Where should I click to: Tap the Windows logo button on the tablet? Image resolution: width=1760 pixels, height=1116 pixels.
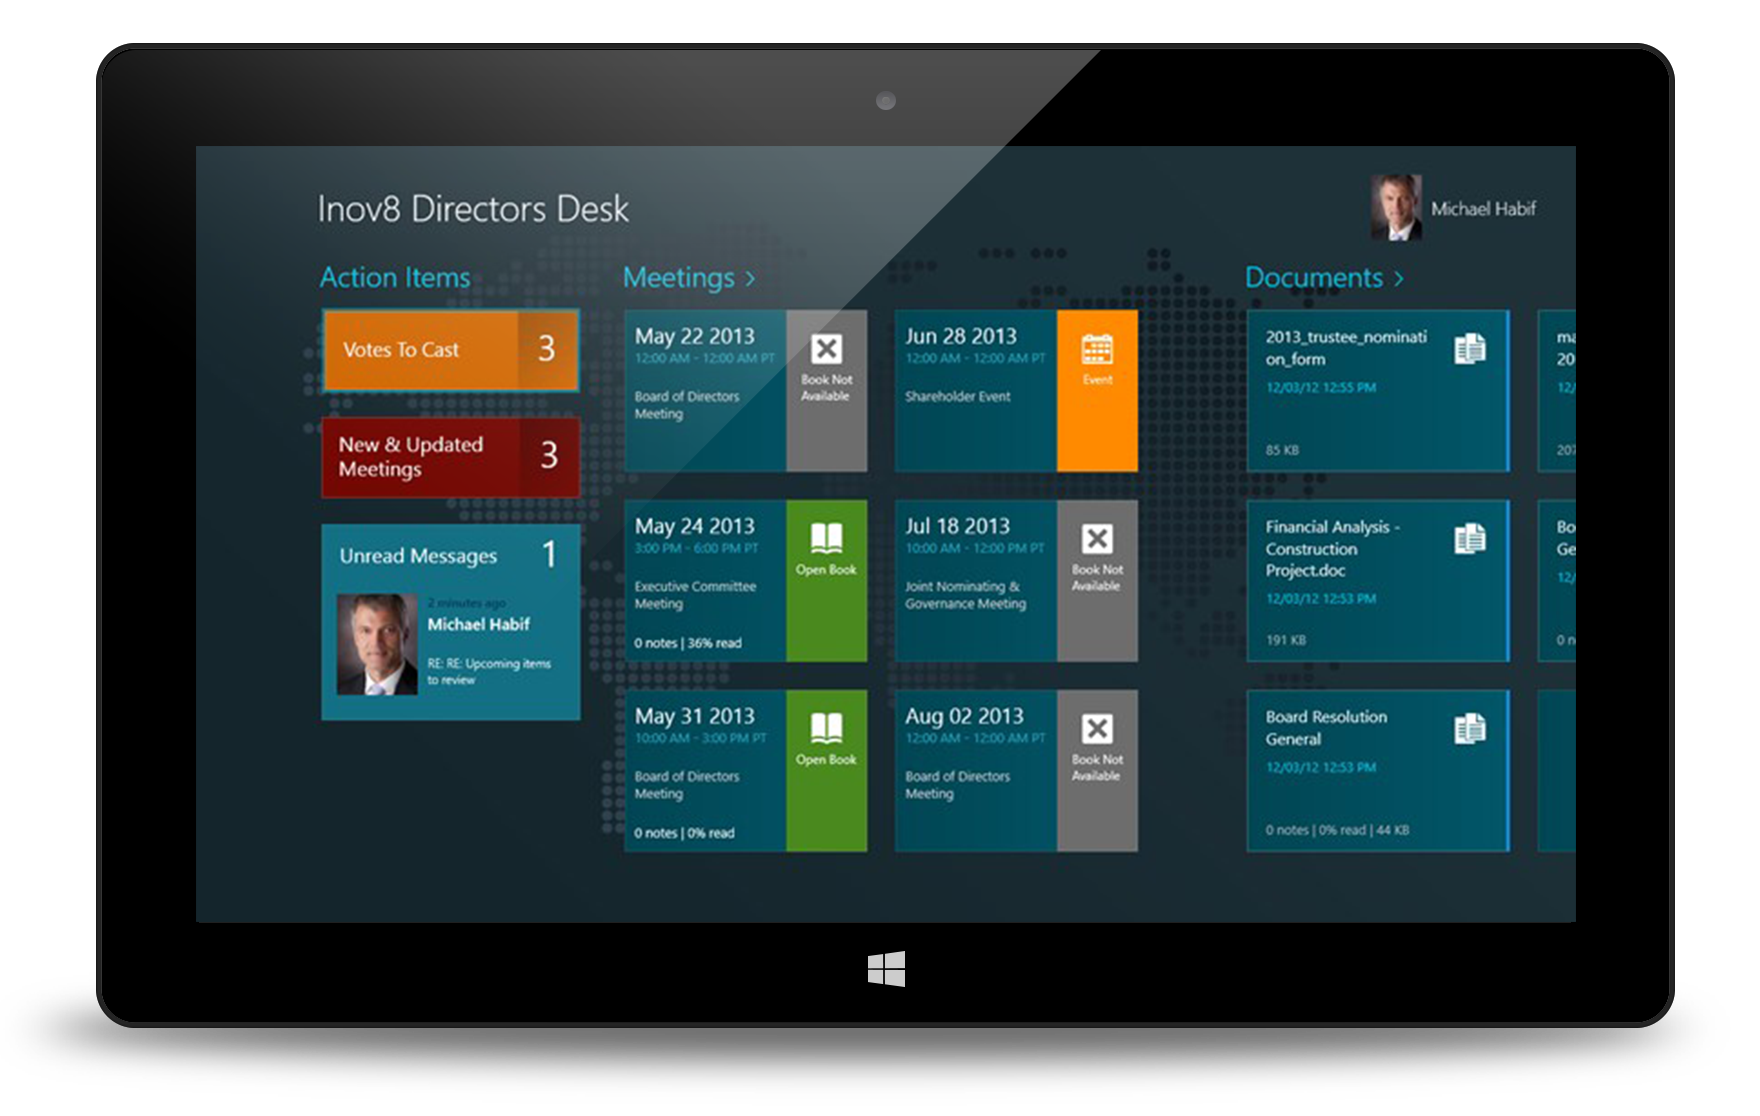(886, 969)
